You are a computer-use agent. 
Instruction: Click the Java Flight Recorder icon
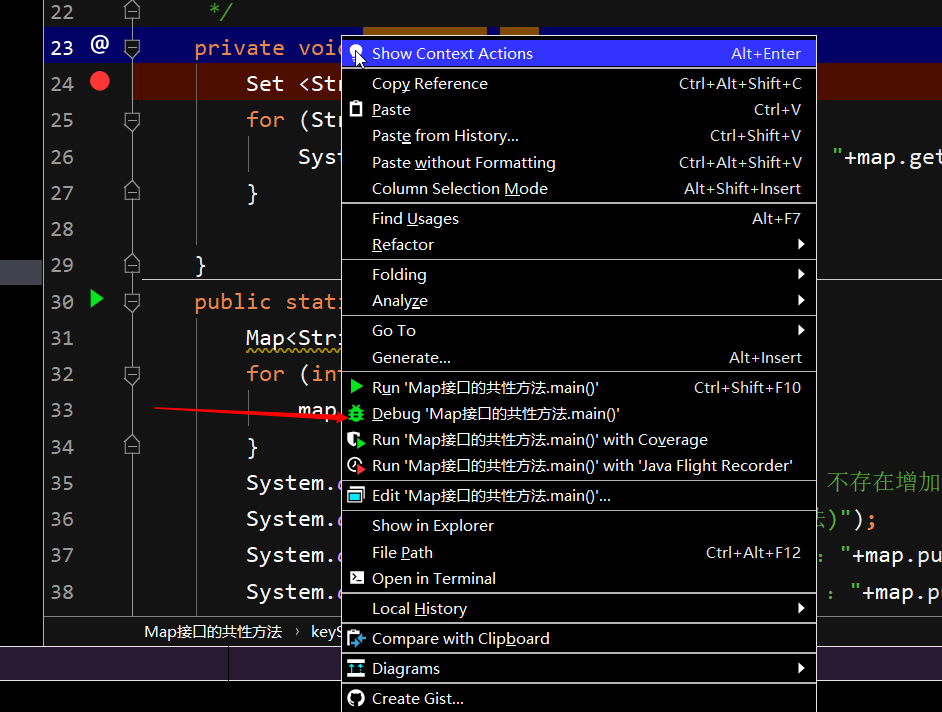tap(356, 466)
